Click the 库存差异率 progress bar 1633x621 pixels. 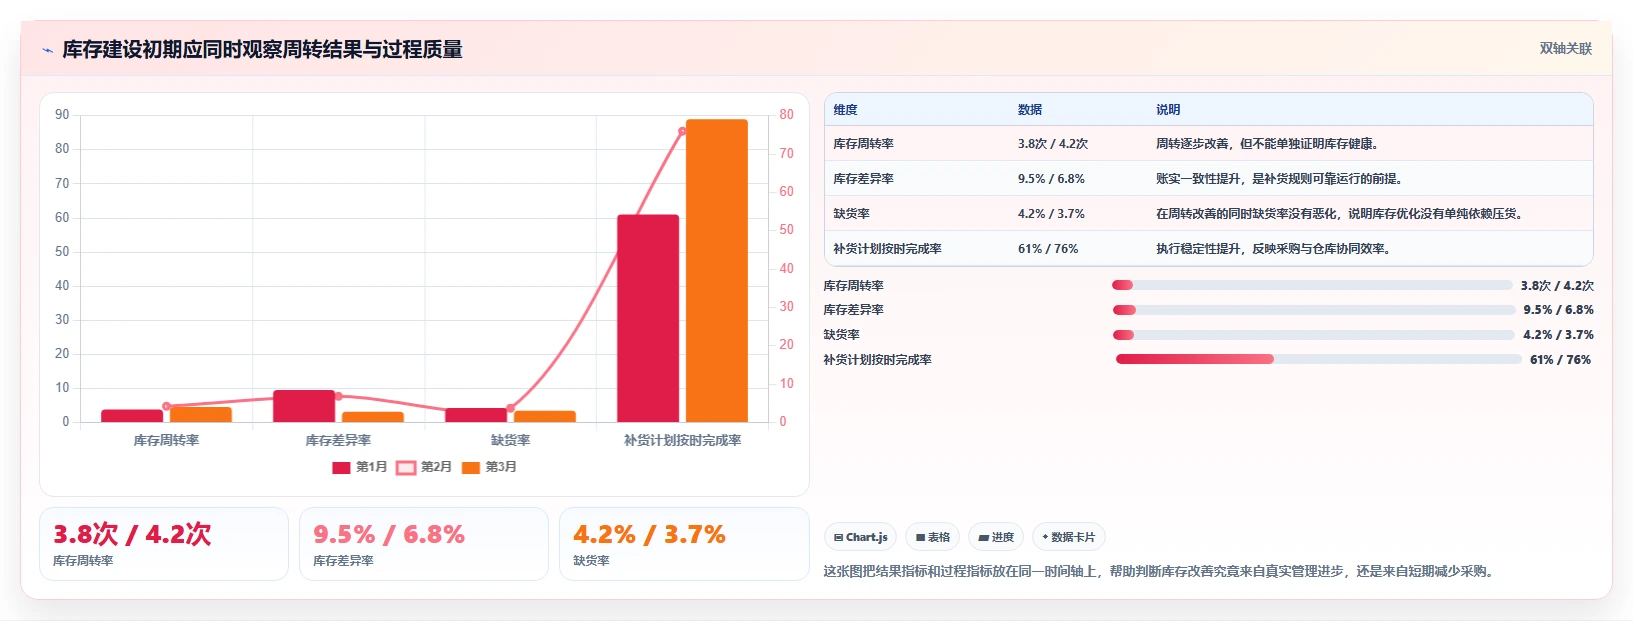click(1314, 310)
